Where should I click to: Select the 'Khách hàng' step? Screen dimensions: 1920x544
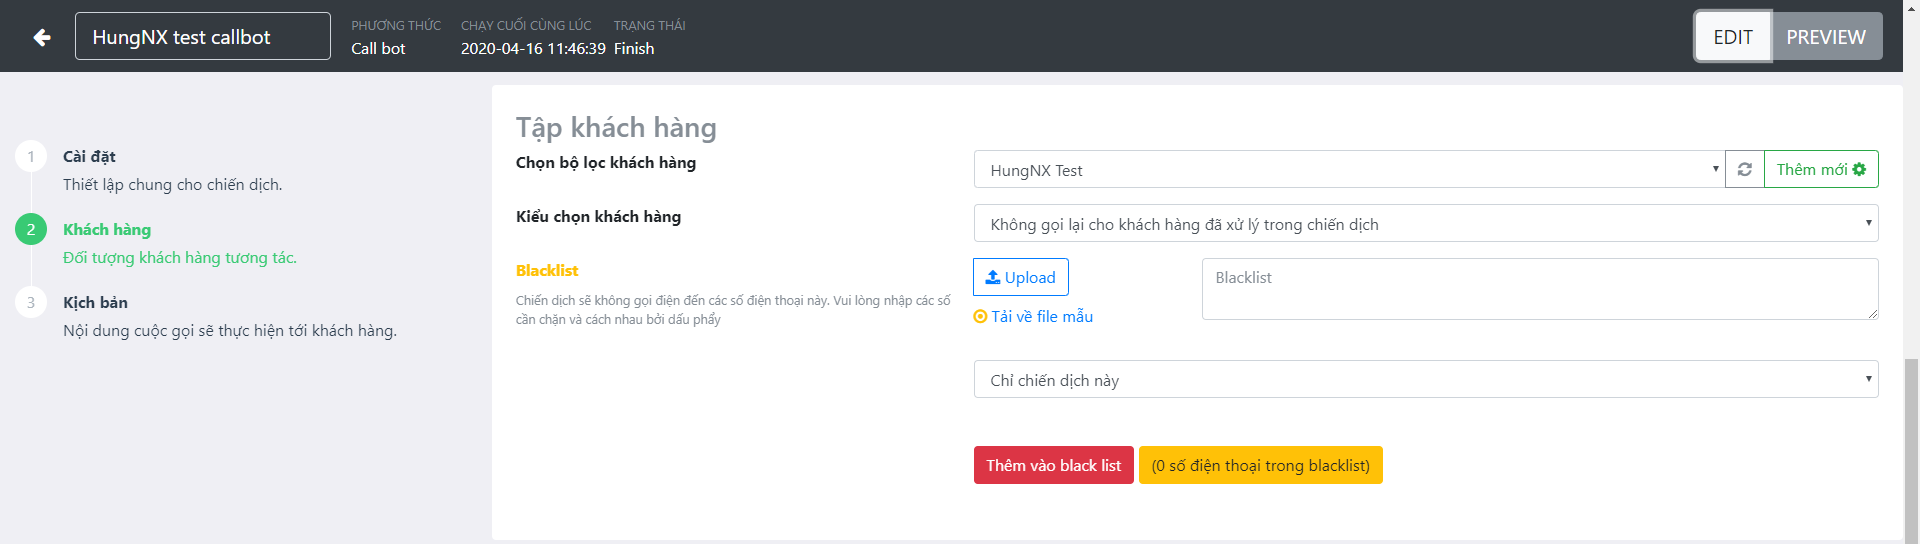pyautogui.click(x=107, y=230)
